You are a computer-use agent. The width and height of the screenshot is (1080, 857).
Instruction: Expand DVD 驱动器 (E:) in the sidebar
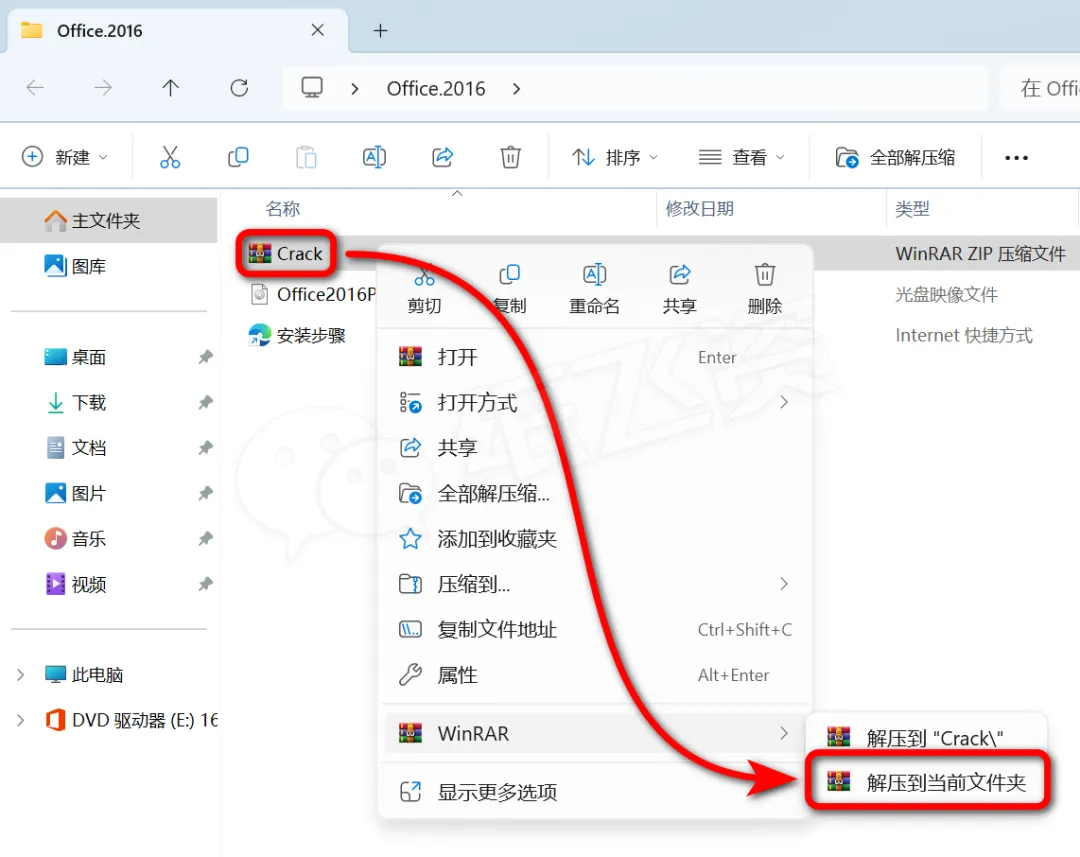21,720
